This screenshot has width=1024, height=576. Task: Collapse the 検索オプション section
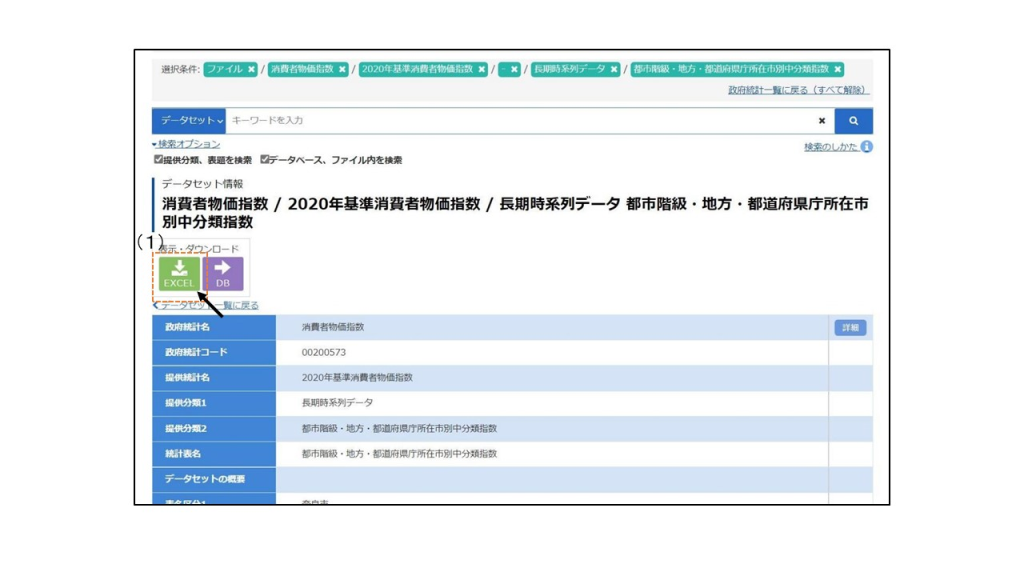pyautogui.click(x=186, y=144)
